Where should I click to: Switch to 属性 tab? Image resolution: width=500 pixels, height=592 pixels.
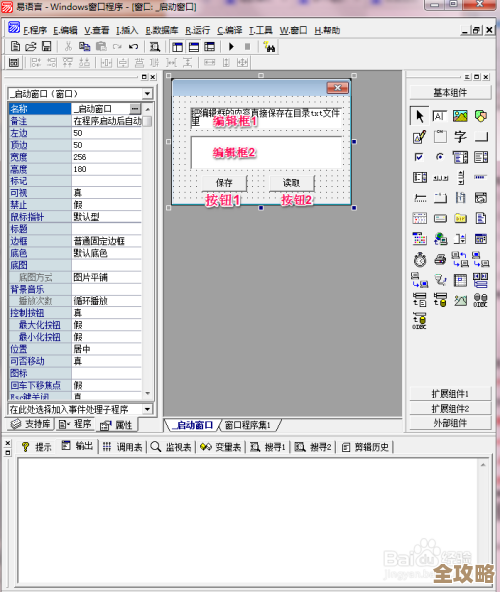point(116,426)
